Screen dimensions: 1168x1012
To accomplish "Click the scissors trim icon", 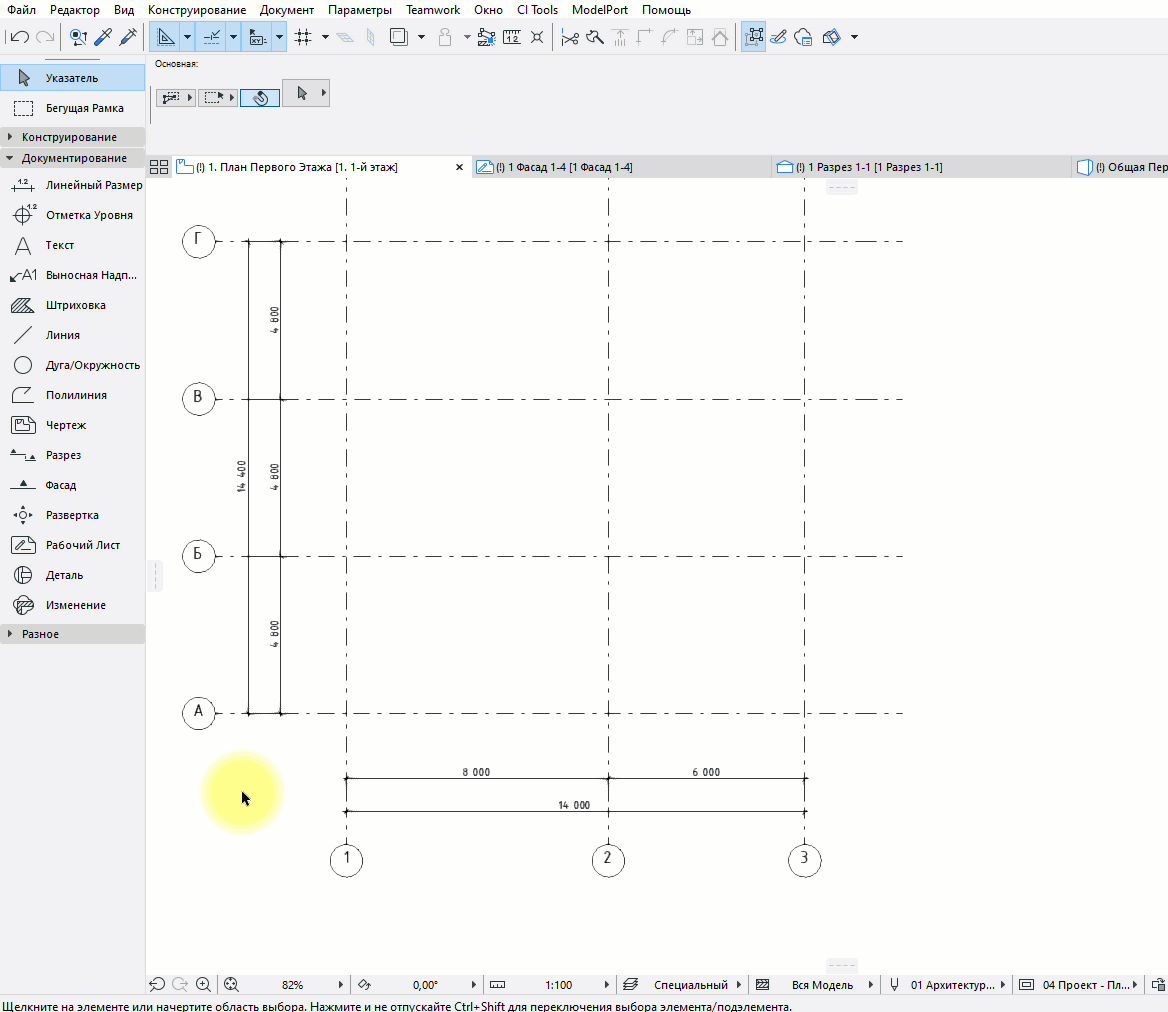I will coord(570,36).
